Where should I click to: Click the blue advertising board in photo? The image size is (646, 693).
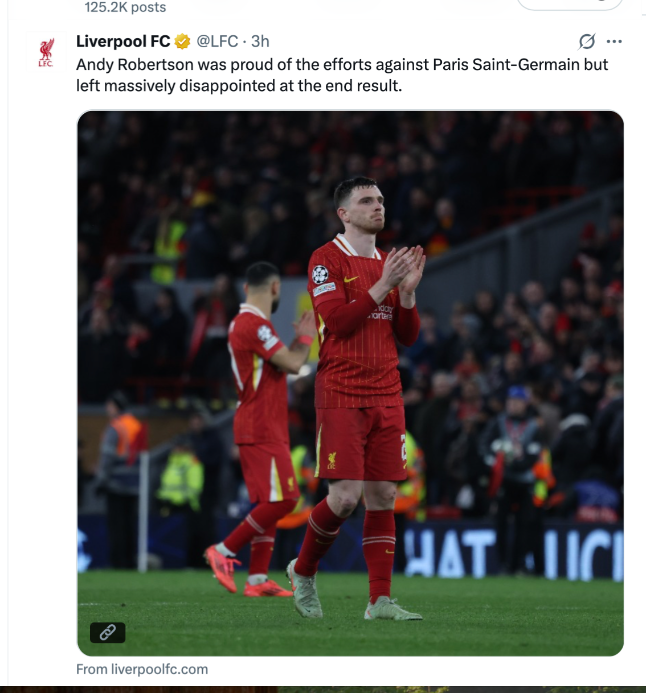pos(513,549)
